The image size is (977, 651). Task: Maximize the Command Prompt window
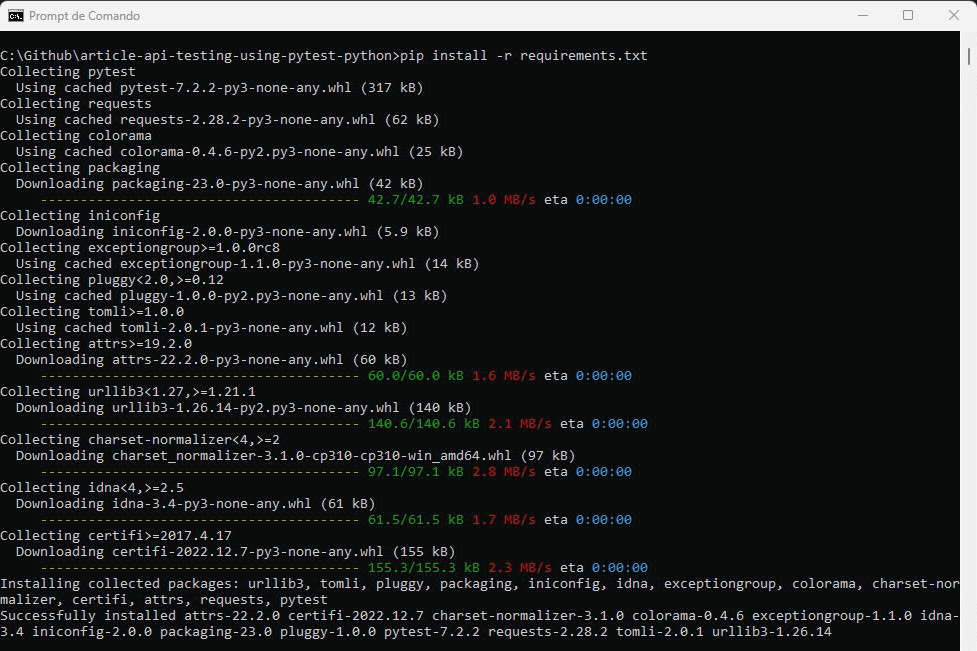click(910, 15)
